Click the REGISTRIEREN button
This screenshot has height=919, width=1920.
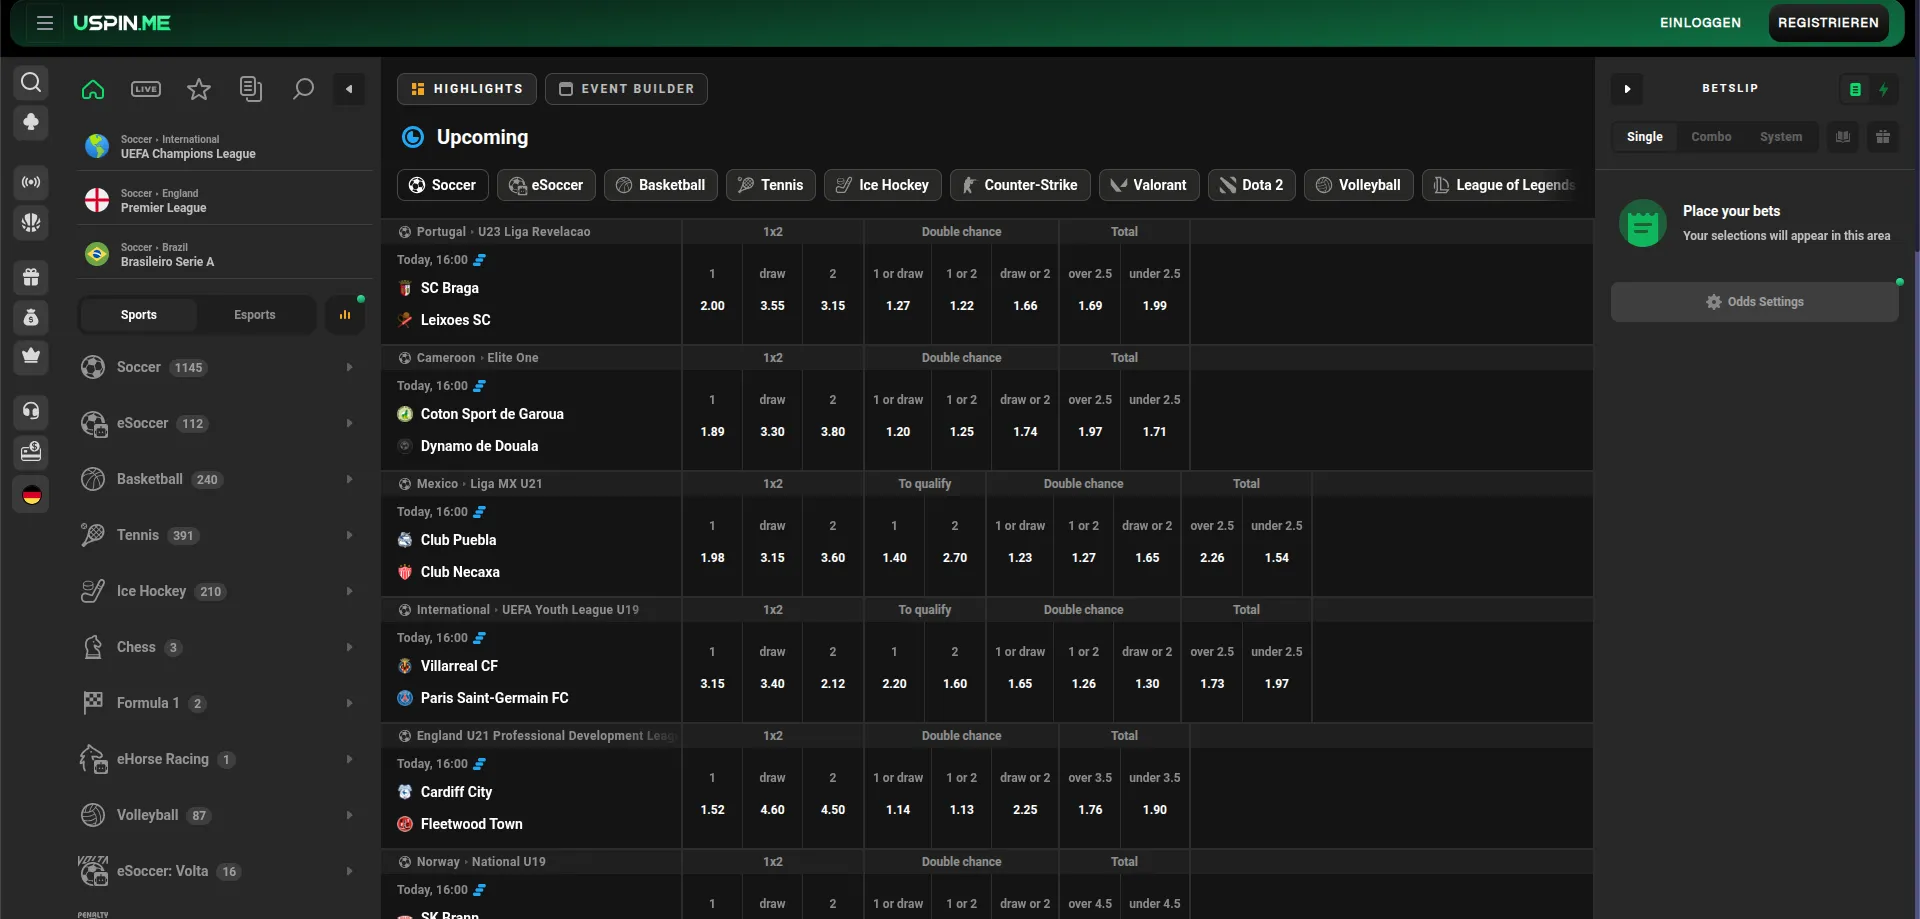[x=1827, y=23]
